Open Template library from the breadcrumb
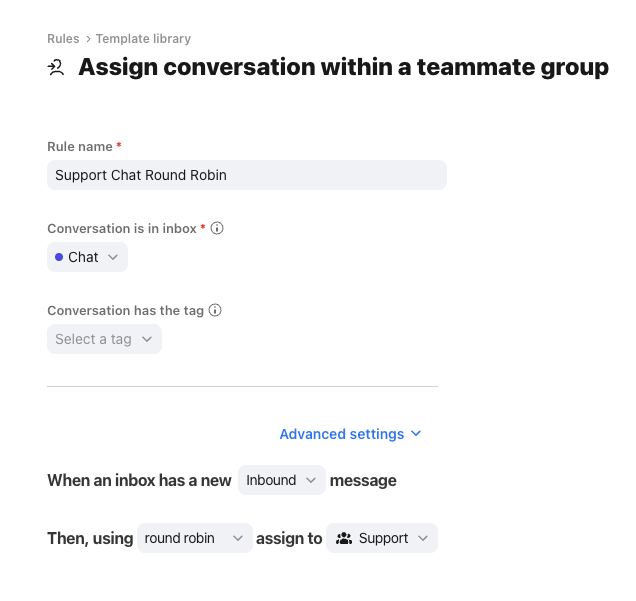The image size is (636, 601). pos(143,39)
